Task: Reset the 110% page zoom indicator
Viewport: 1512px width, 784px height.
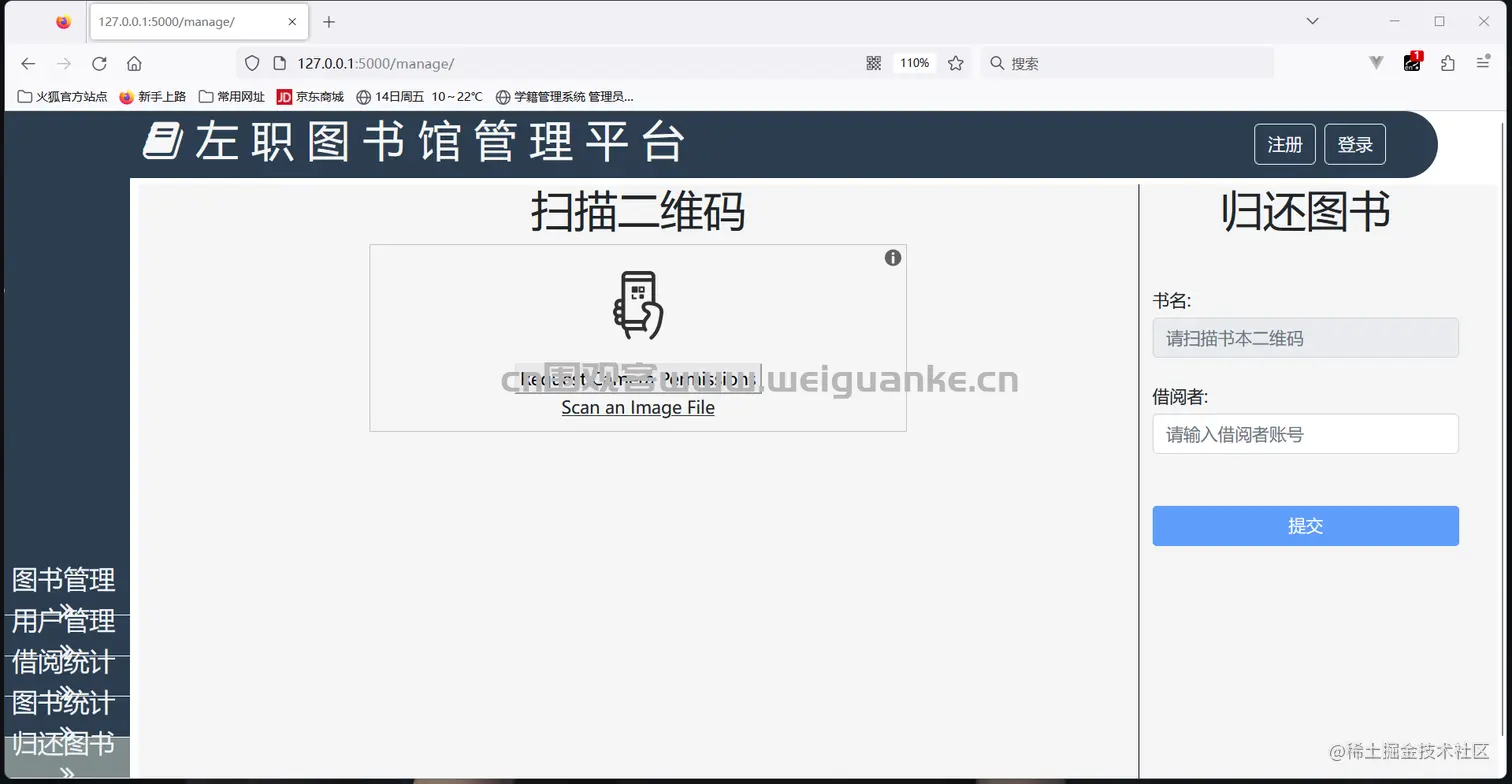Action: click(x=913, y=62)
